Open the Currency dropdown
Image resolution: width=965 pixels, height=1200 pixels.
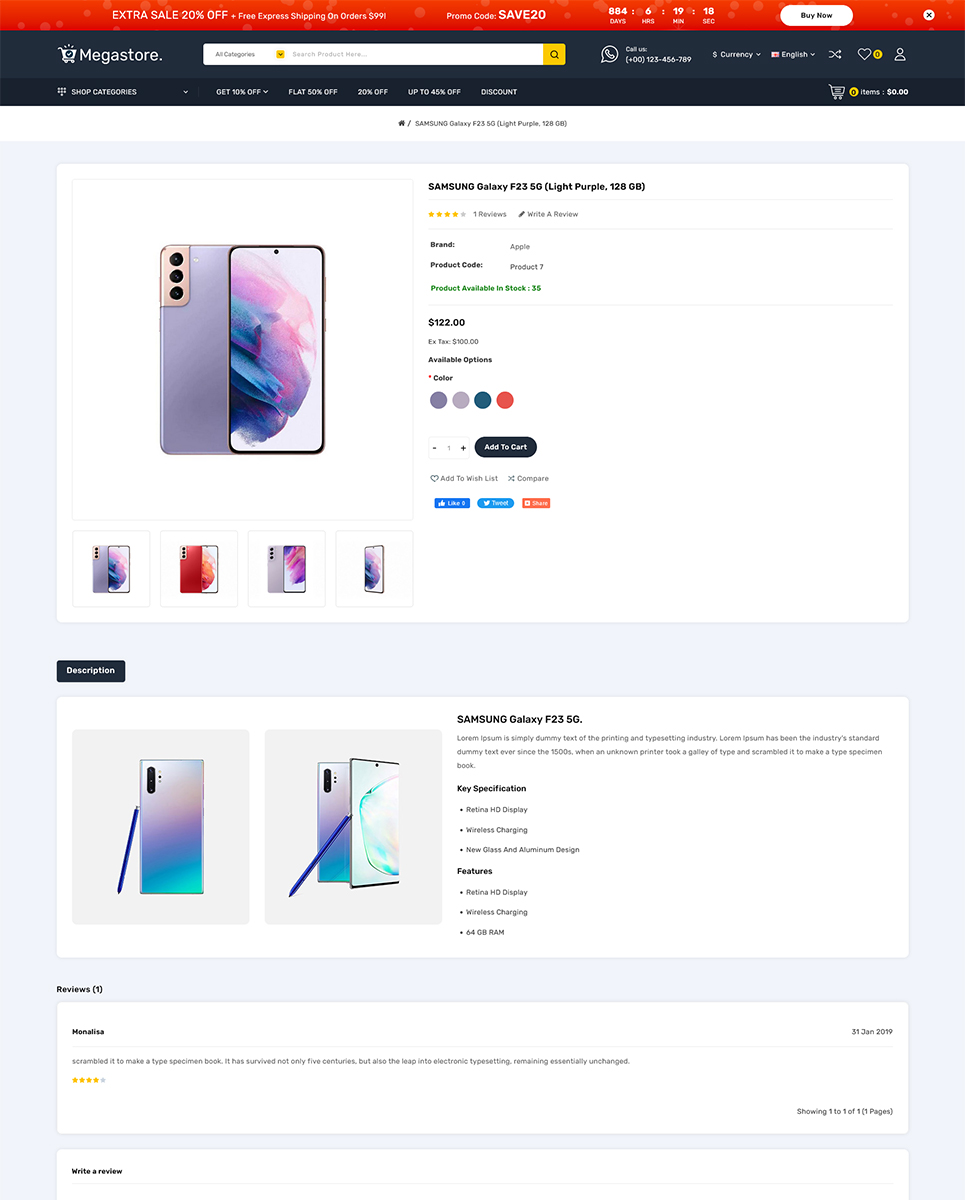[x=737, y=54]
